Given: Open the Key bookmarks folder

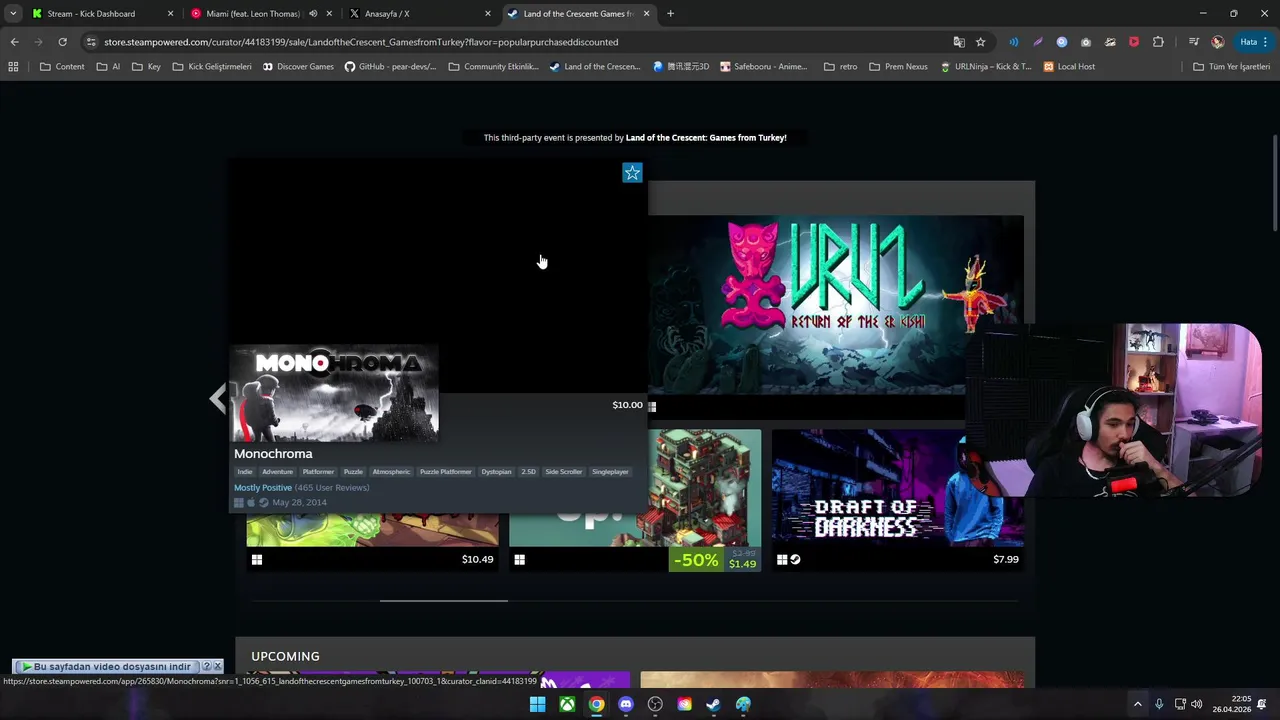Looking at the screenshot, I should click(x=146, y=67).
